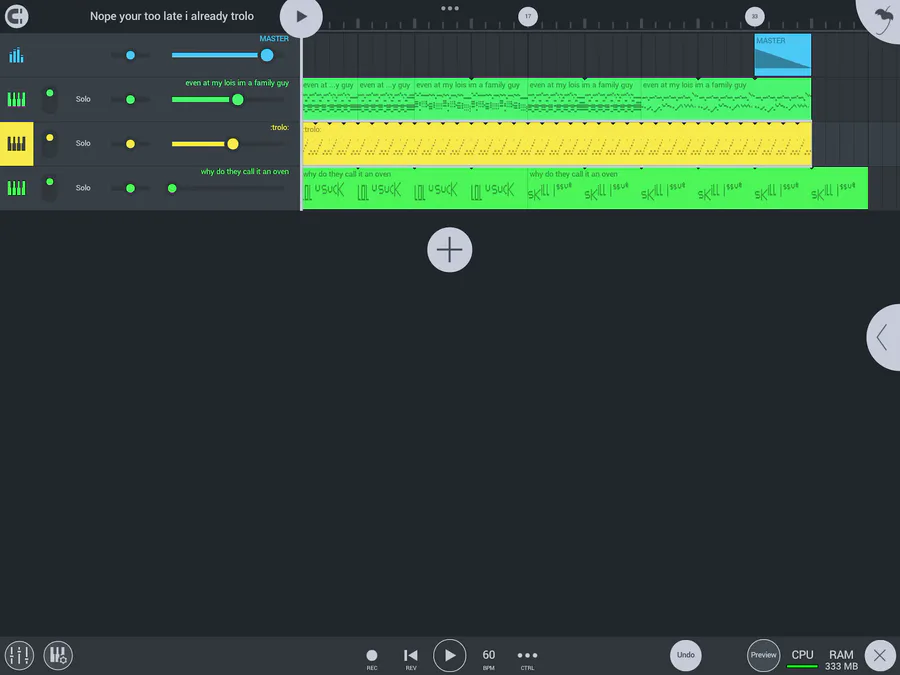Adjust the 'even at my lois' track pan knob
900x675 pixels.
pos(130,99)
